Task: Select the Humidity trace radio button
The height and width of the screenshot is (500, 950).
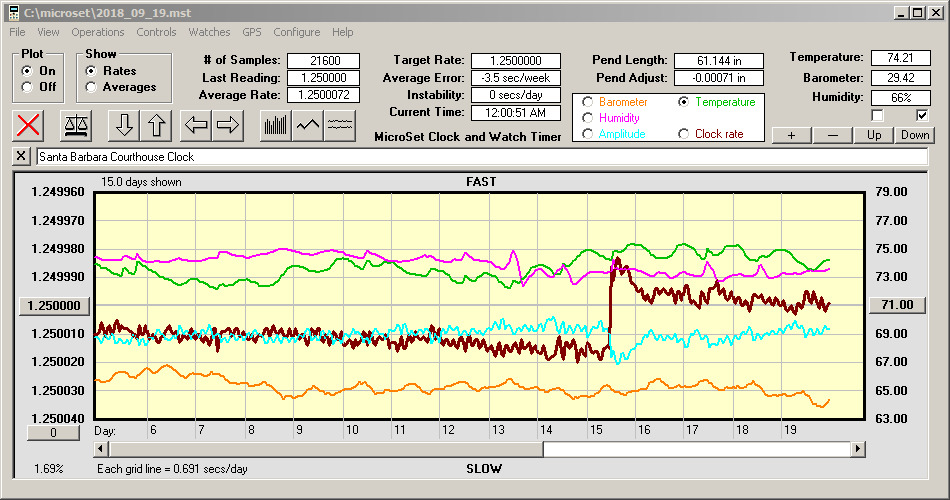Action: click(587, 118)
